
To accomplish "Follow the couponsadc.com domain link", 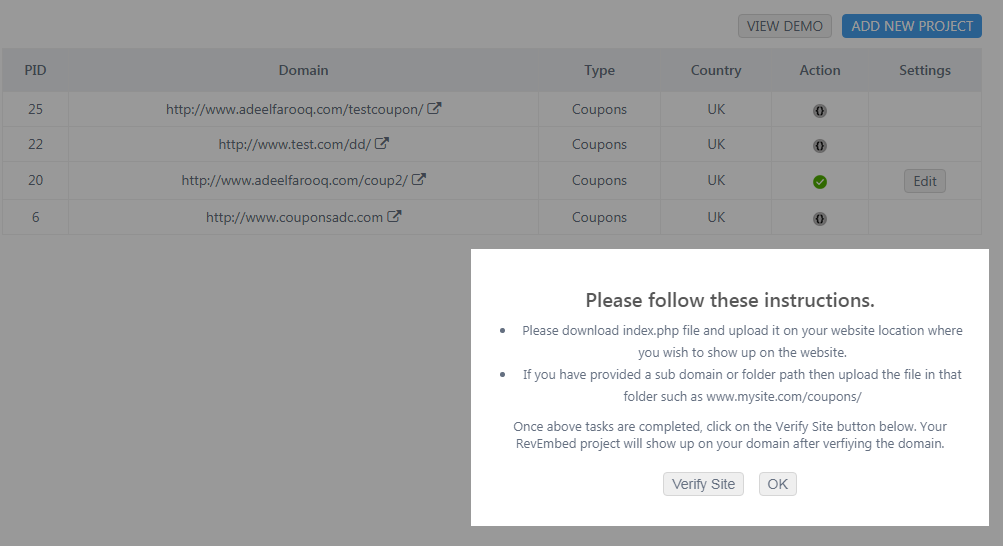I will pos(294,216).
